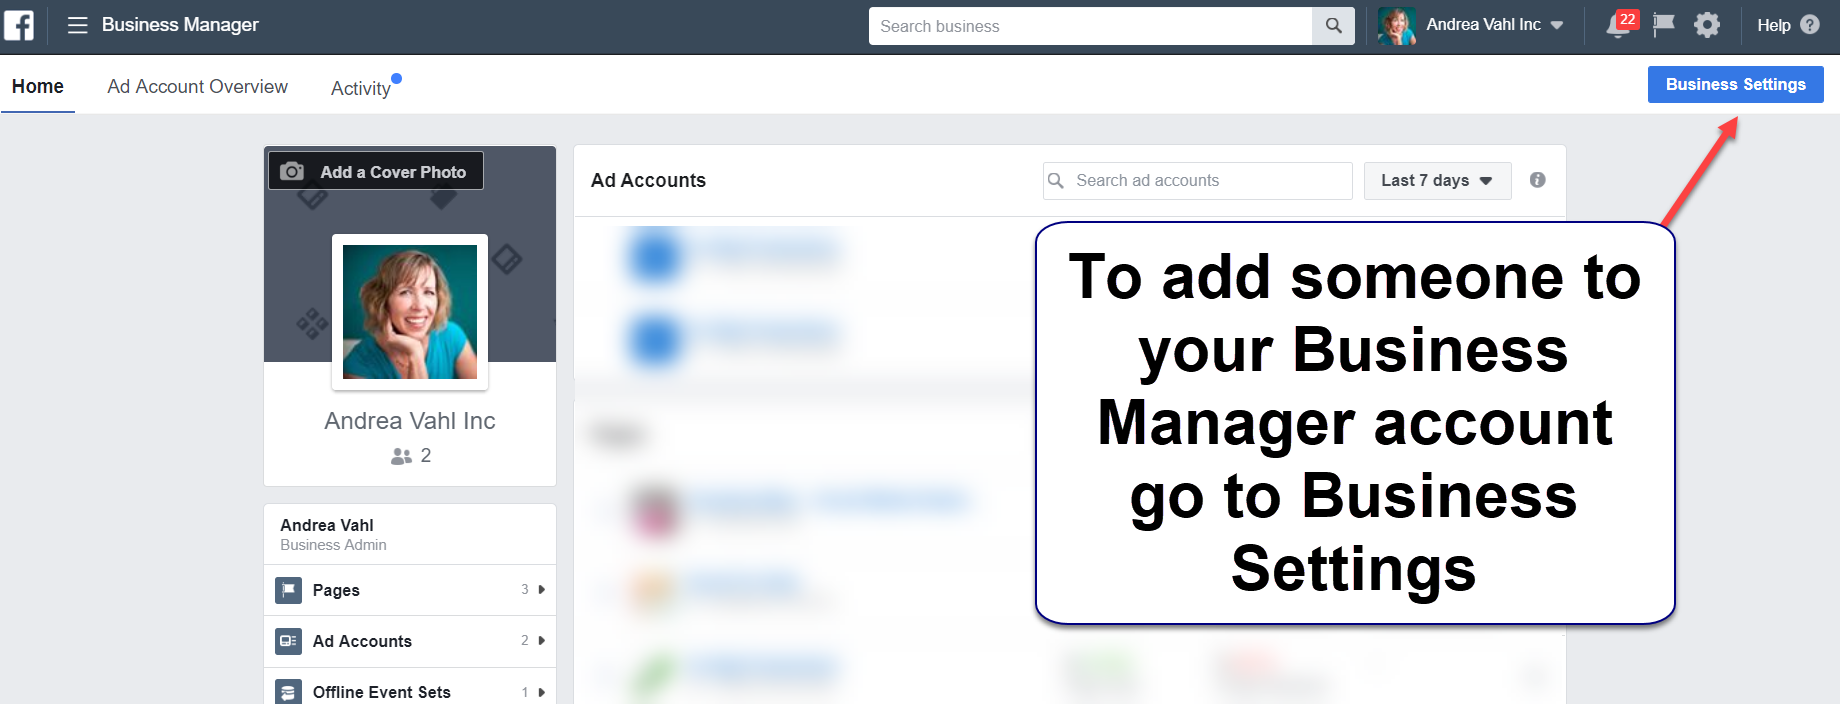
Task: Open notifications bell with 22 badge
Action: click(1620, 24)
